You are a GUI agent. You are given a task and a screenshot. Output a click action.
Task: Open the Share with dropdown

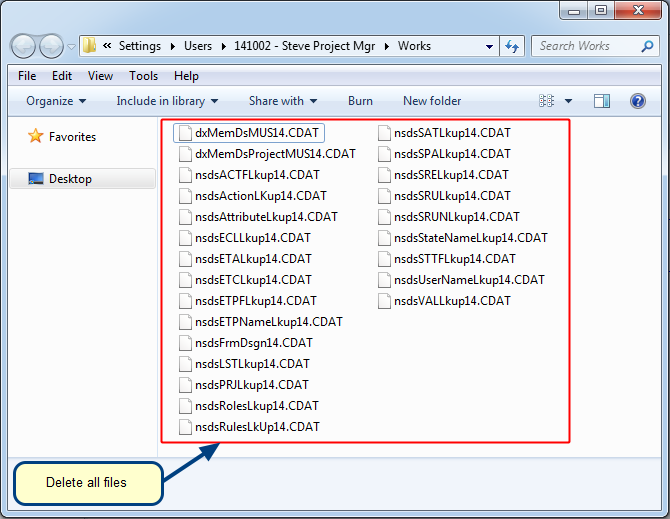coord(282,101)
